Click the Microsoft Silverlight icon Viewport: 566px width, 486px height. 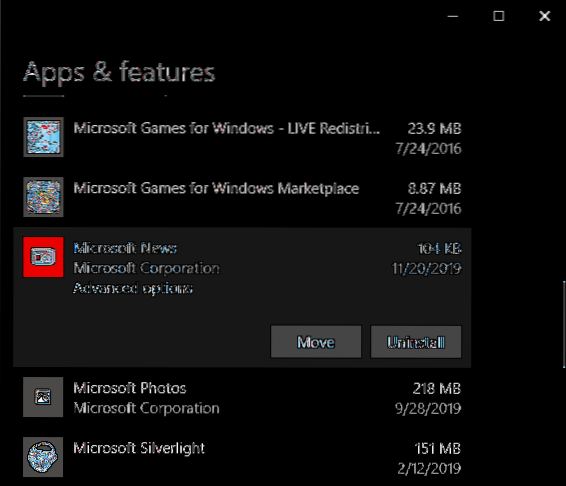[x=43, y=457]
